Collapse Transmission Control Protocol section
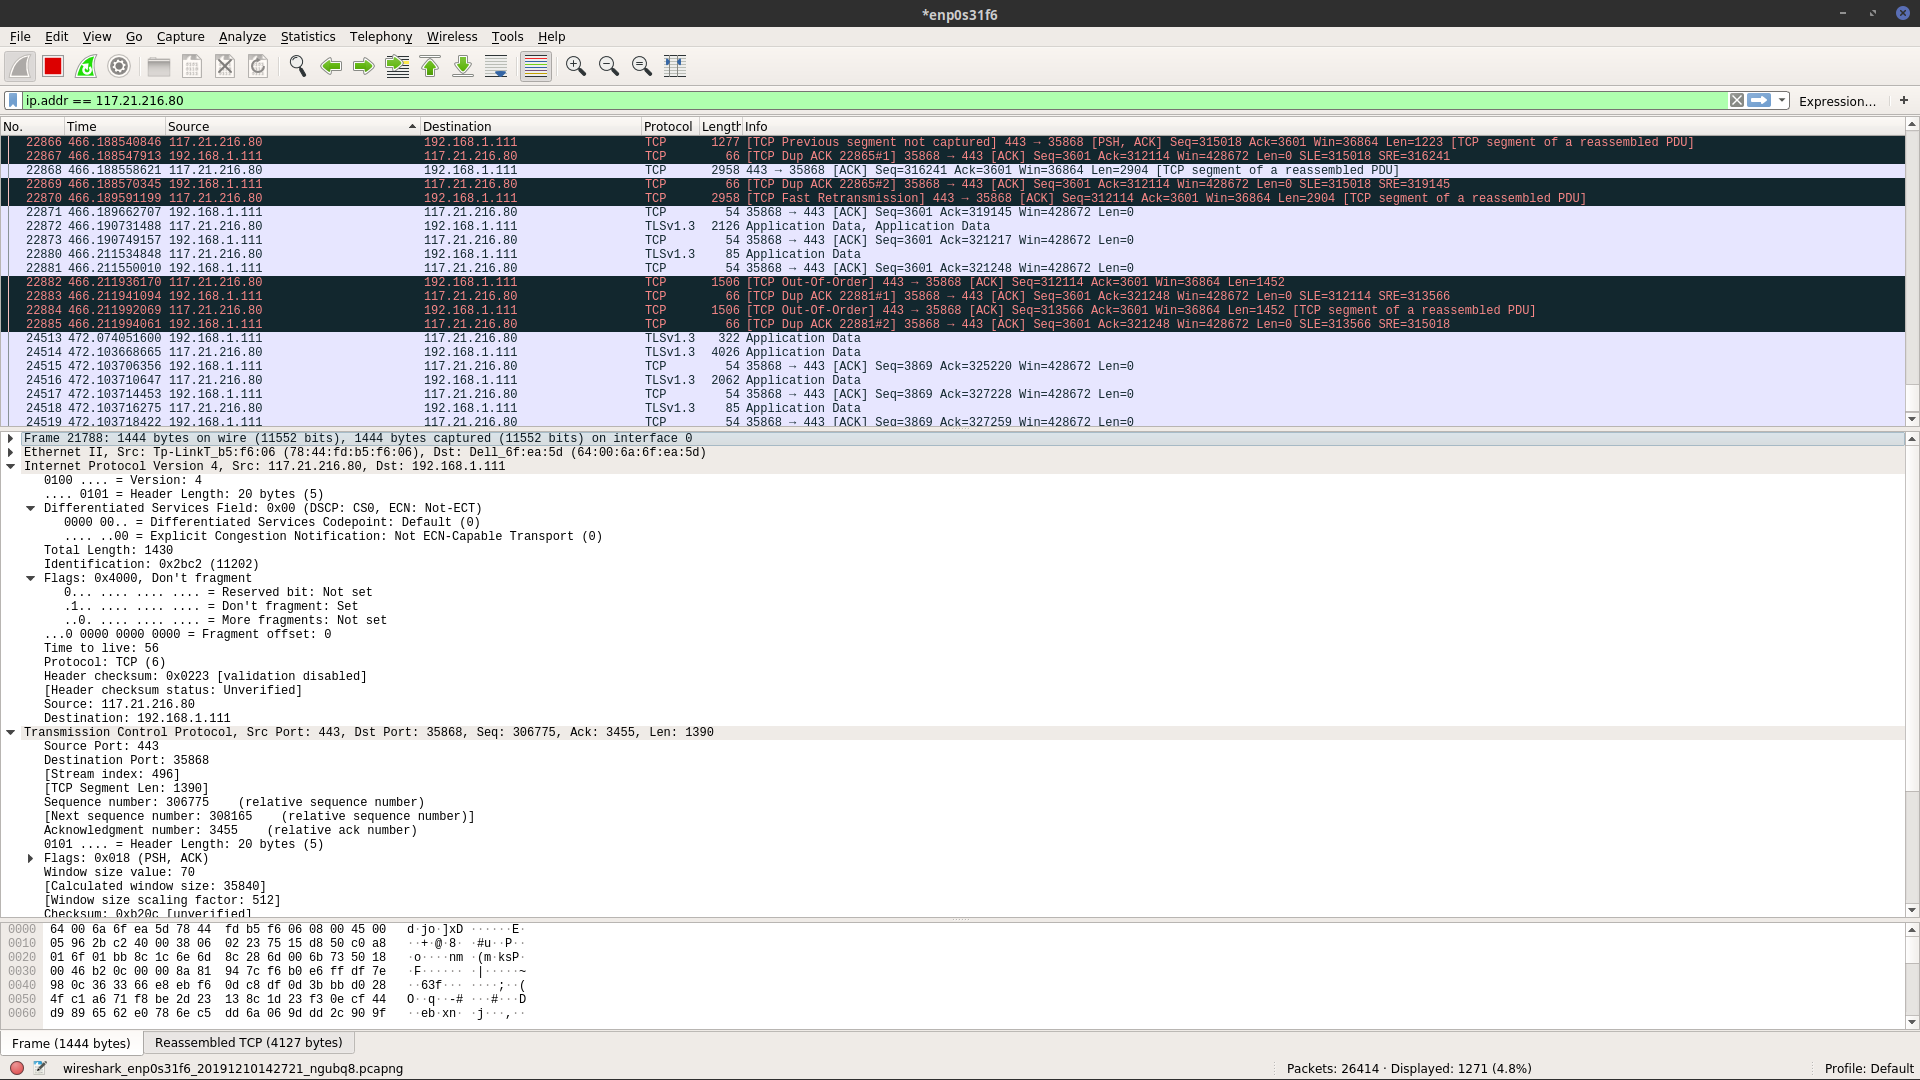 click(11, 732)
